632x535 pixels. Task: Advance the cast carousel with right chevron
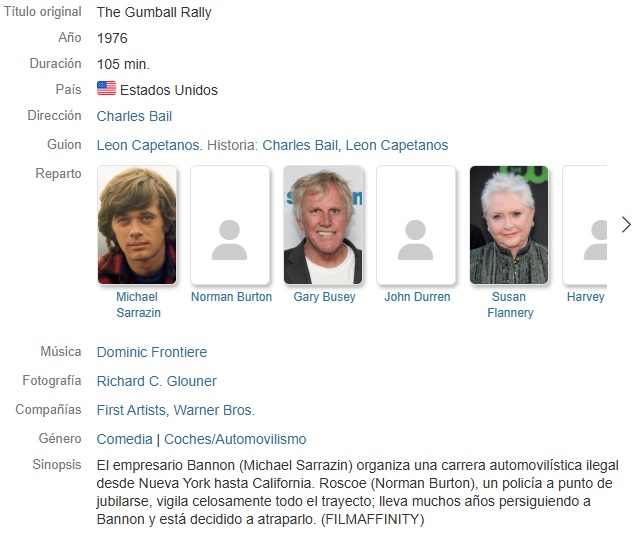pos(626,225)
